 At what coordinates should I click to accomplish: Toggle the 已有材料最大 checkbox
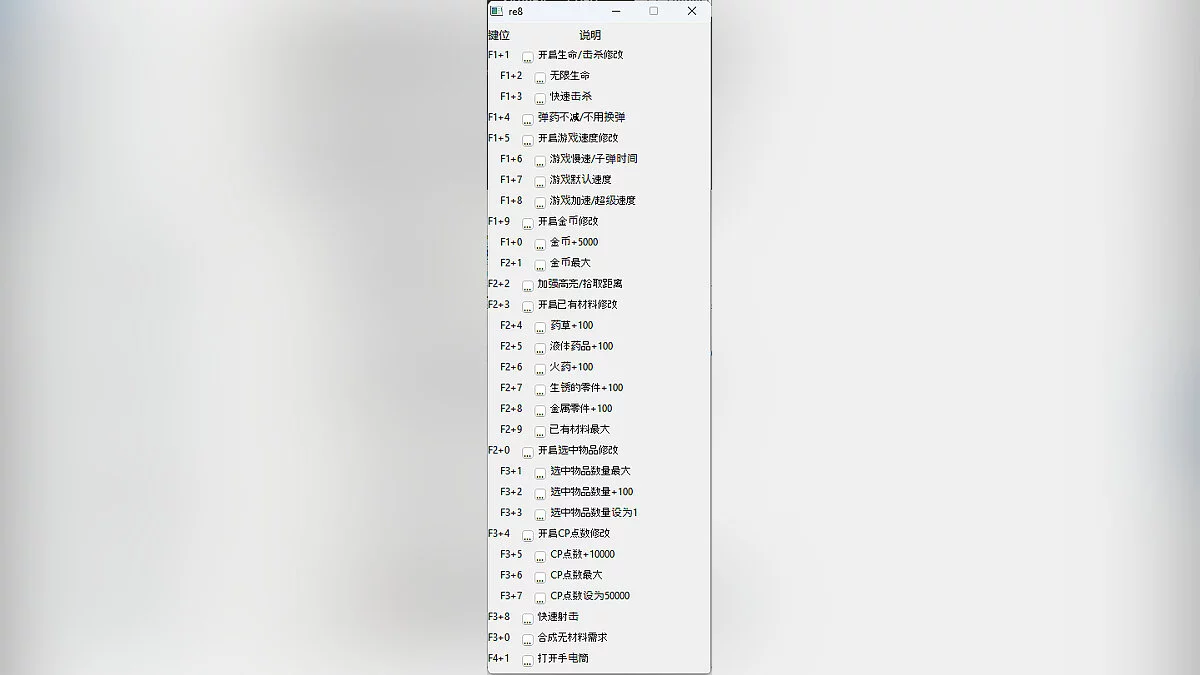click(540, 431)
